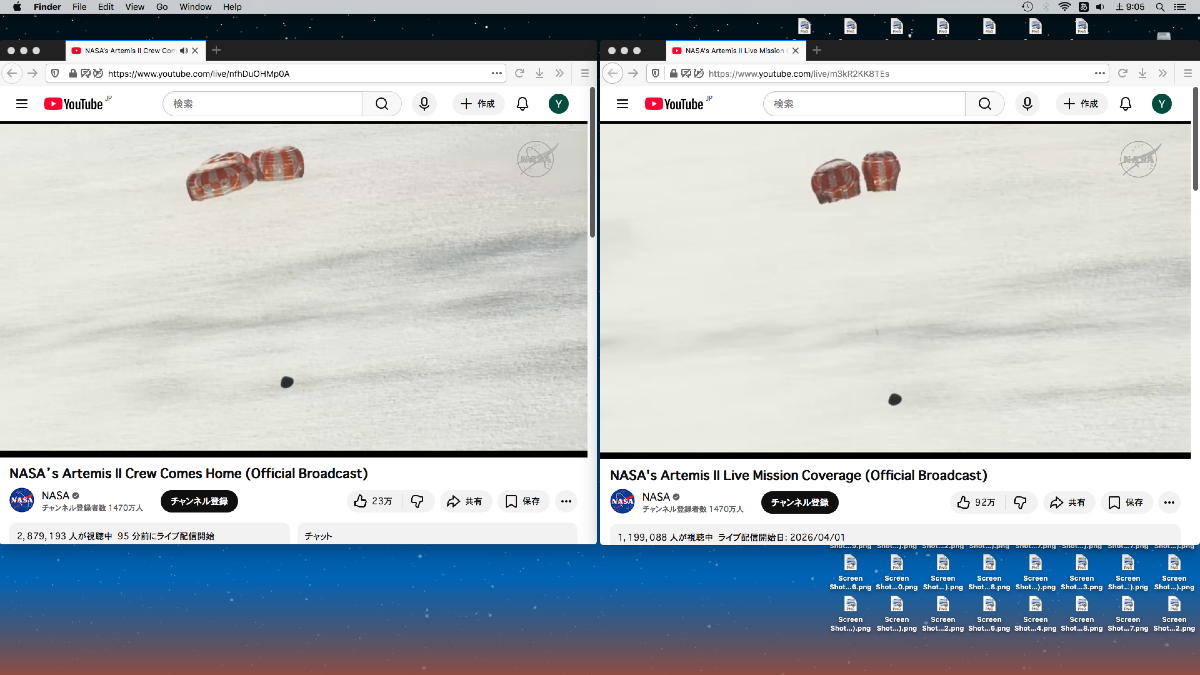This screenshot has width=1200, height=675.
Task: Open View menu in menu bar
Action: (135, 7)
